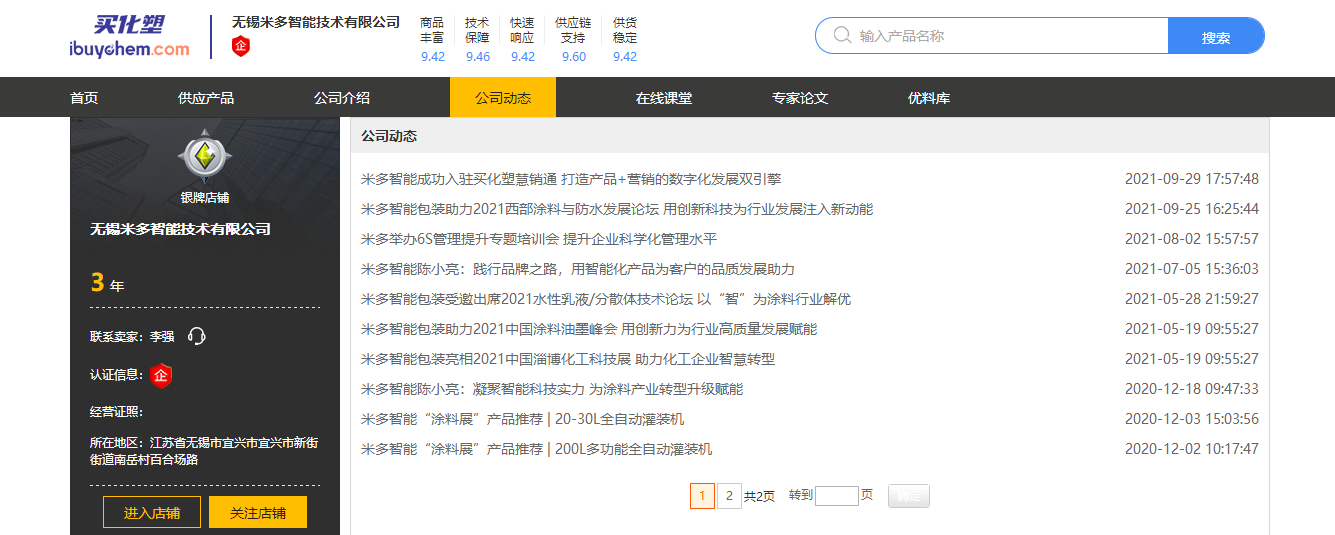Click the 进入店铺 button
The height and width of the screenshot is (535, 1335).
152,512
